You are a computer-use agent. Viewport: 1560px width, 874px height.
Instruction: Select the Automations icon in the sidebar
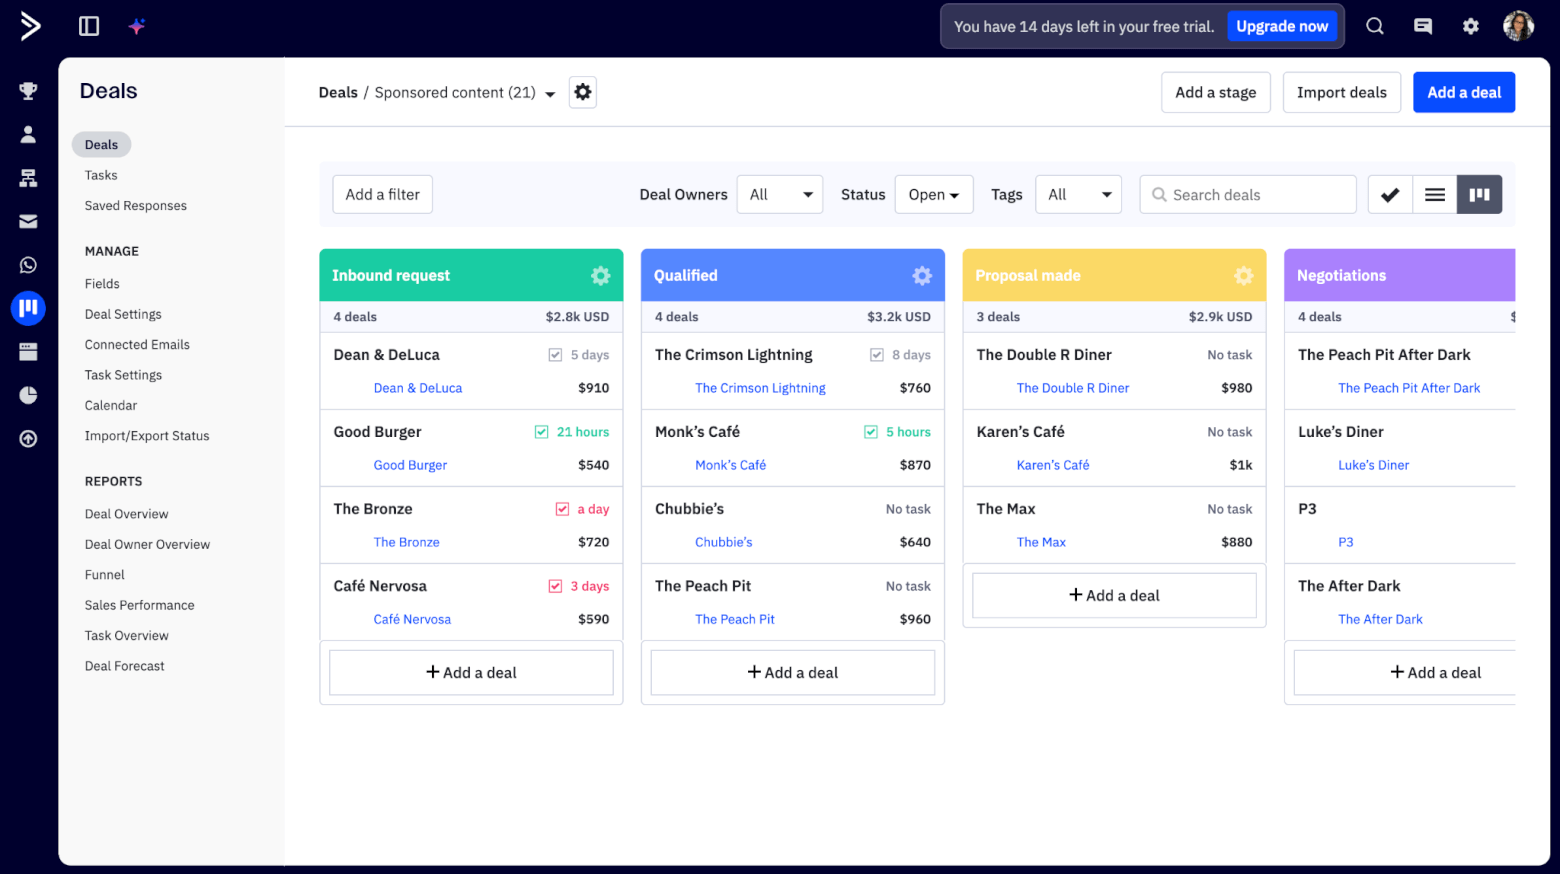point(28,177)
